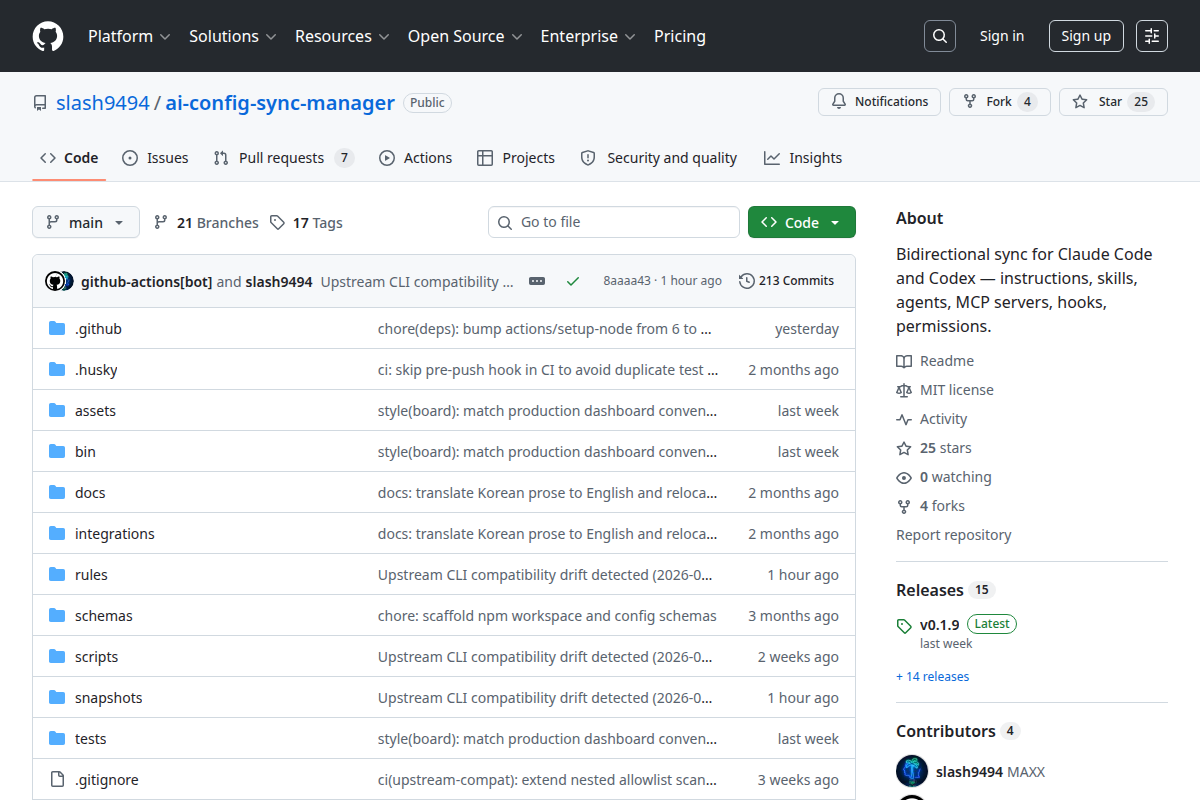Click the tests folder icon
Image resolution: width=1200 pixels, height=800 pixels.
tap(57, 739)
